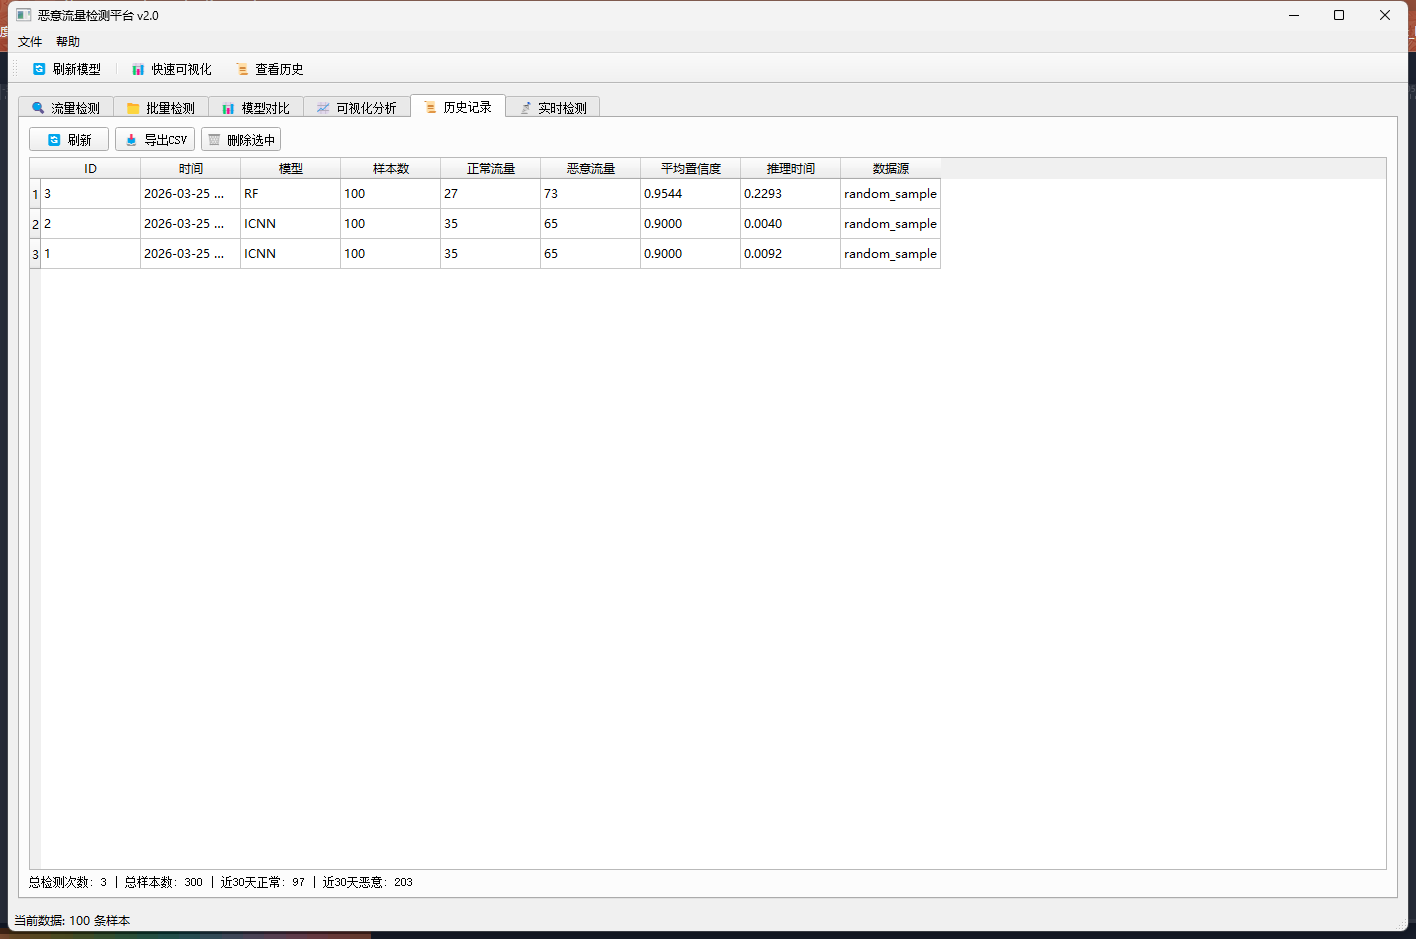
Task: Click 查看历史 in the toolbar
Action: tap(270, 69)
